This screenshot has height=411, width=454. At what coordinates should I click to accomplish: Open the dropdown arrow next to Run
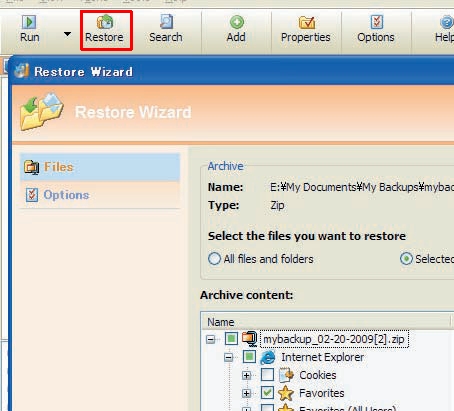click(x=67, y=34)
